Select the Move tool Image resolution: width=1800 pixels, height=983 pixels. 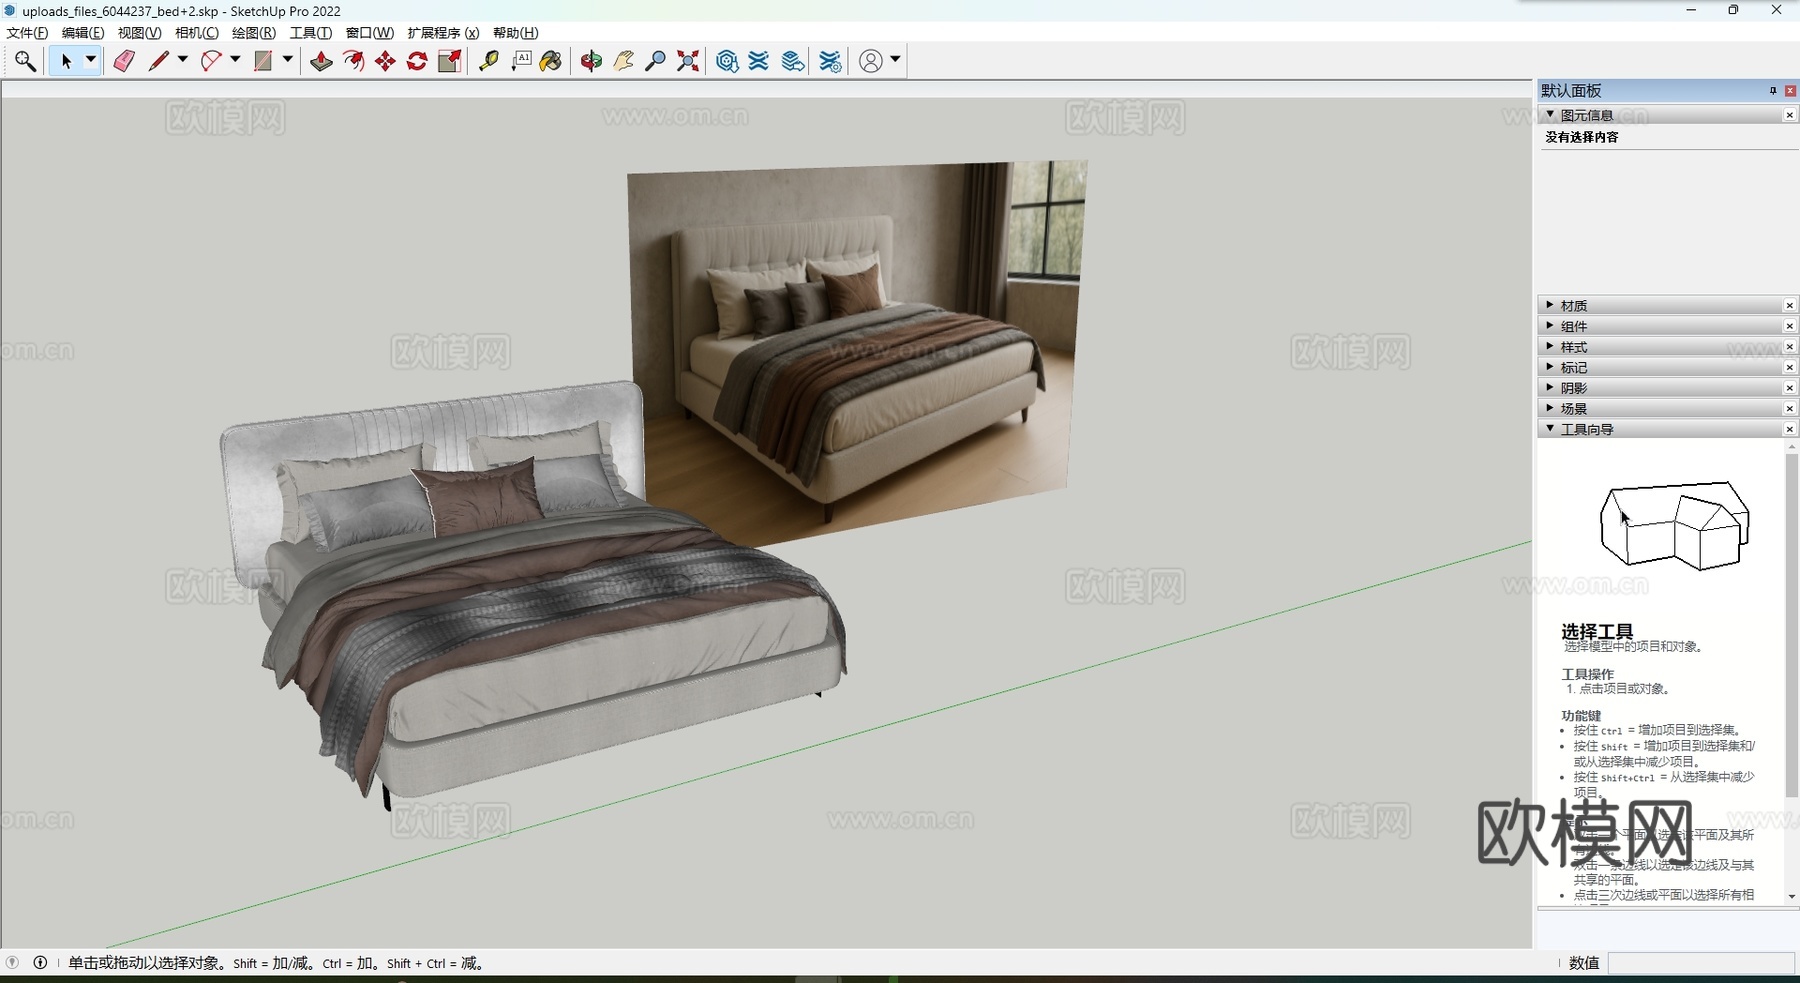tap(385, 61)
